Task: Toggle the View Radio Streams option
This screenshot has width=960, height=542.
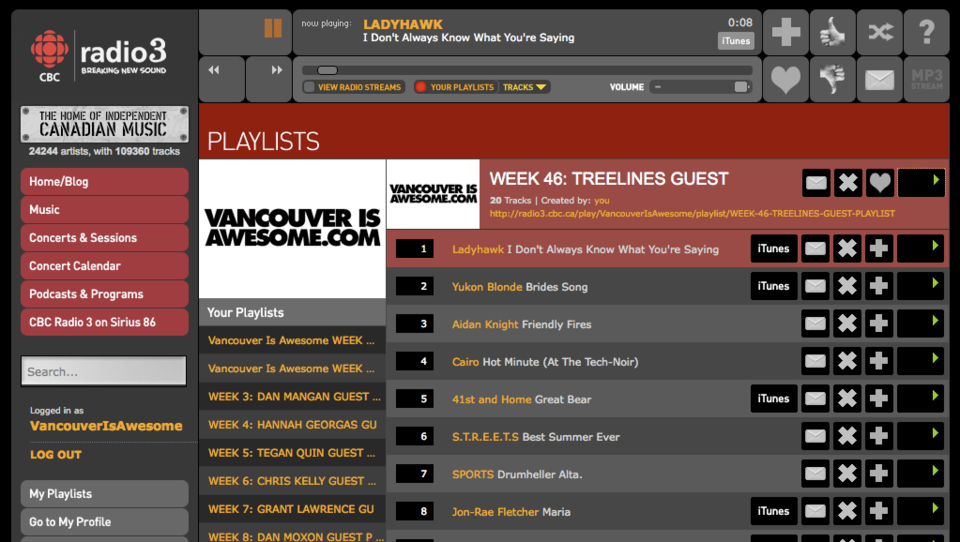Action: (x=353, y=87)
